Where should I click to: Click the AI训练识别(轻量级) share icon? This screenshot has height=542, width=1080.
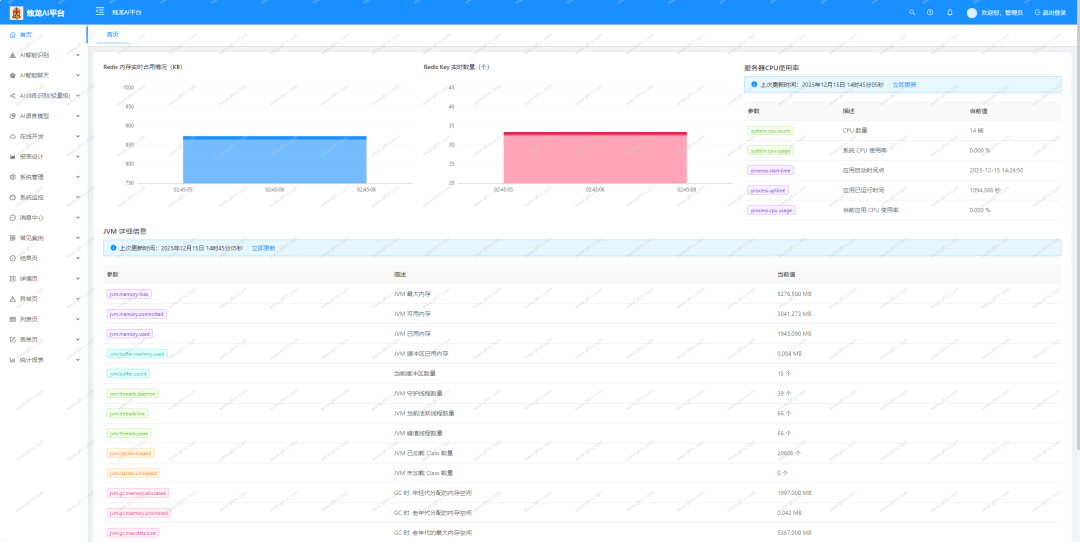12,96
